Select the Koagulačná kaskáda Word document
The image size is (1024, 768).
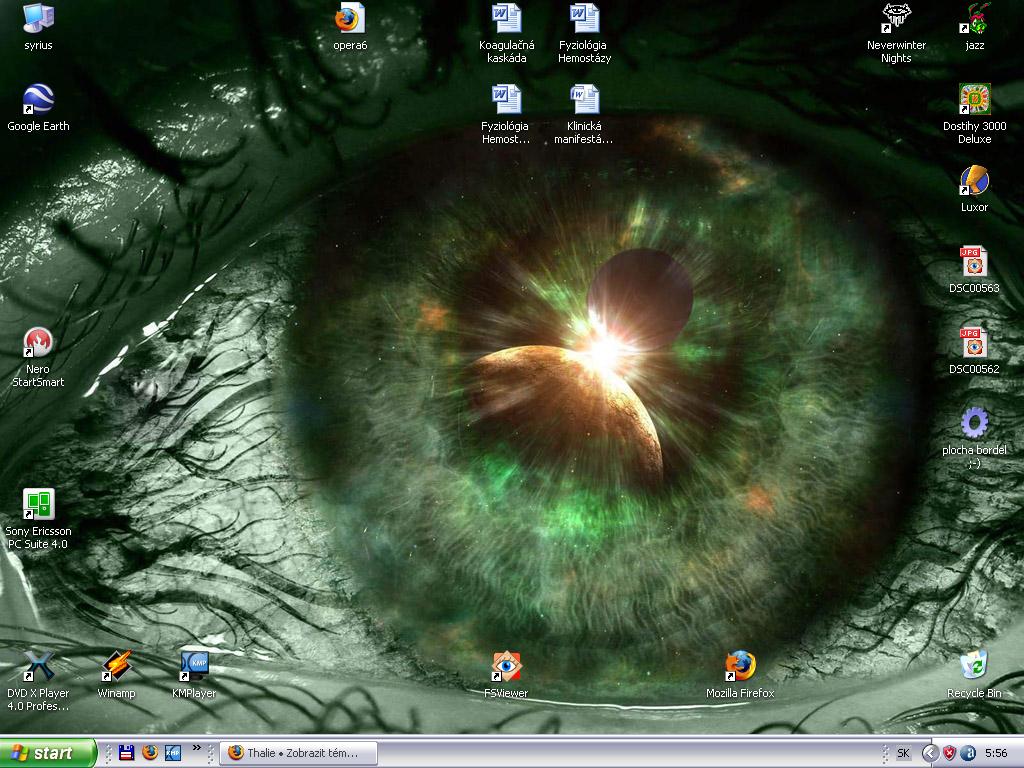coord(506,19)
